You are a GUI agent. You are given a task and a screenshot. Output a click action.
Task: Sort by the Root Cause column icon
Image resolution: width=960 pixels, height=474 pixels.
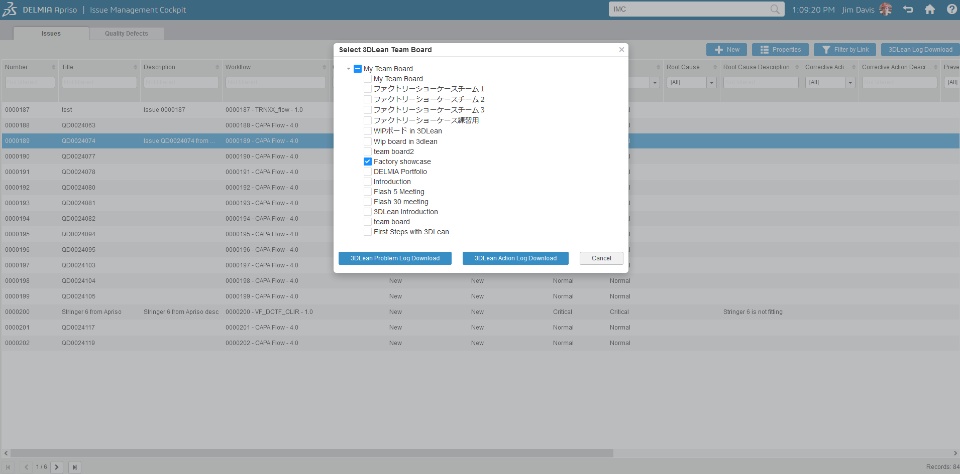[x=714, y=67]
